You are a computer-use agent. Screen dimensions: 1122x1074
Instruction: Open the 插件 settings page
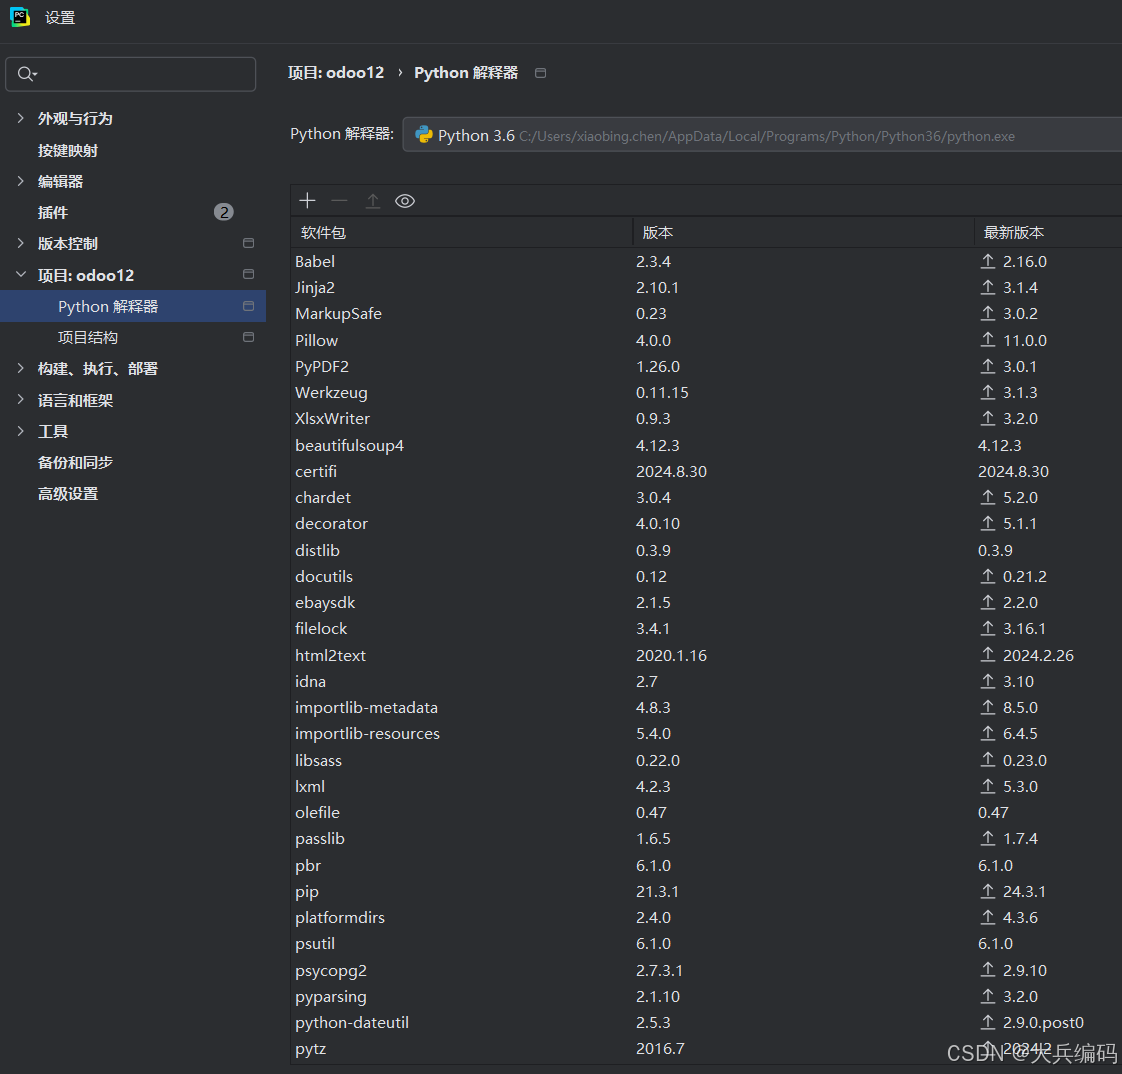pyautogui.click(x=52, y=213)
